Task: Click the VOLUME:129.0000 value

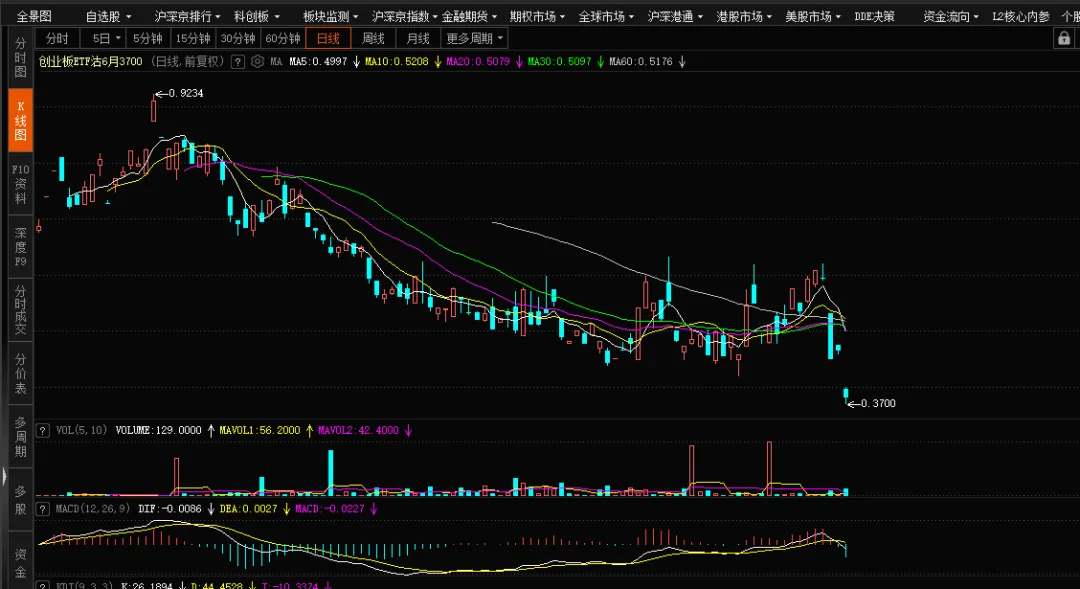Action: coord(158,431)
